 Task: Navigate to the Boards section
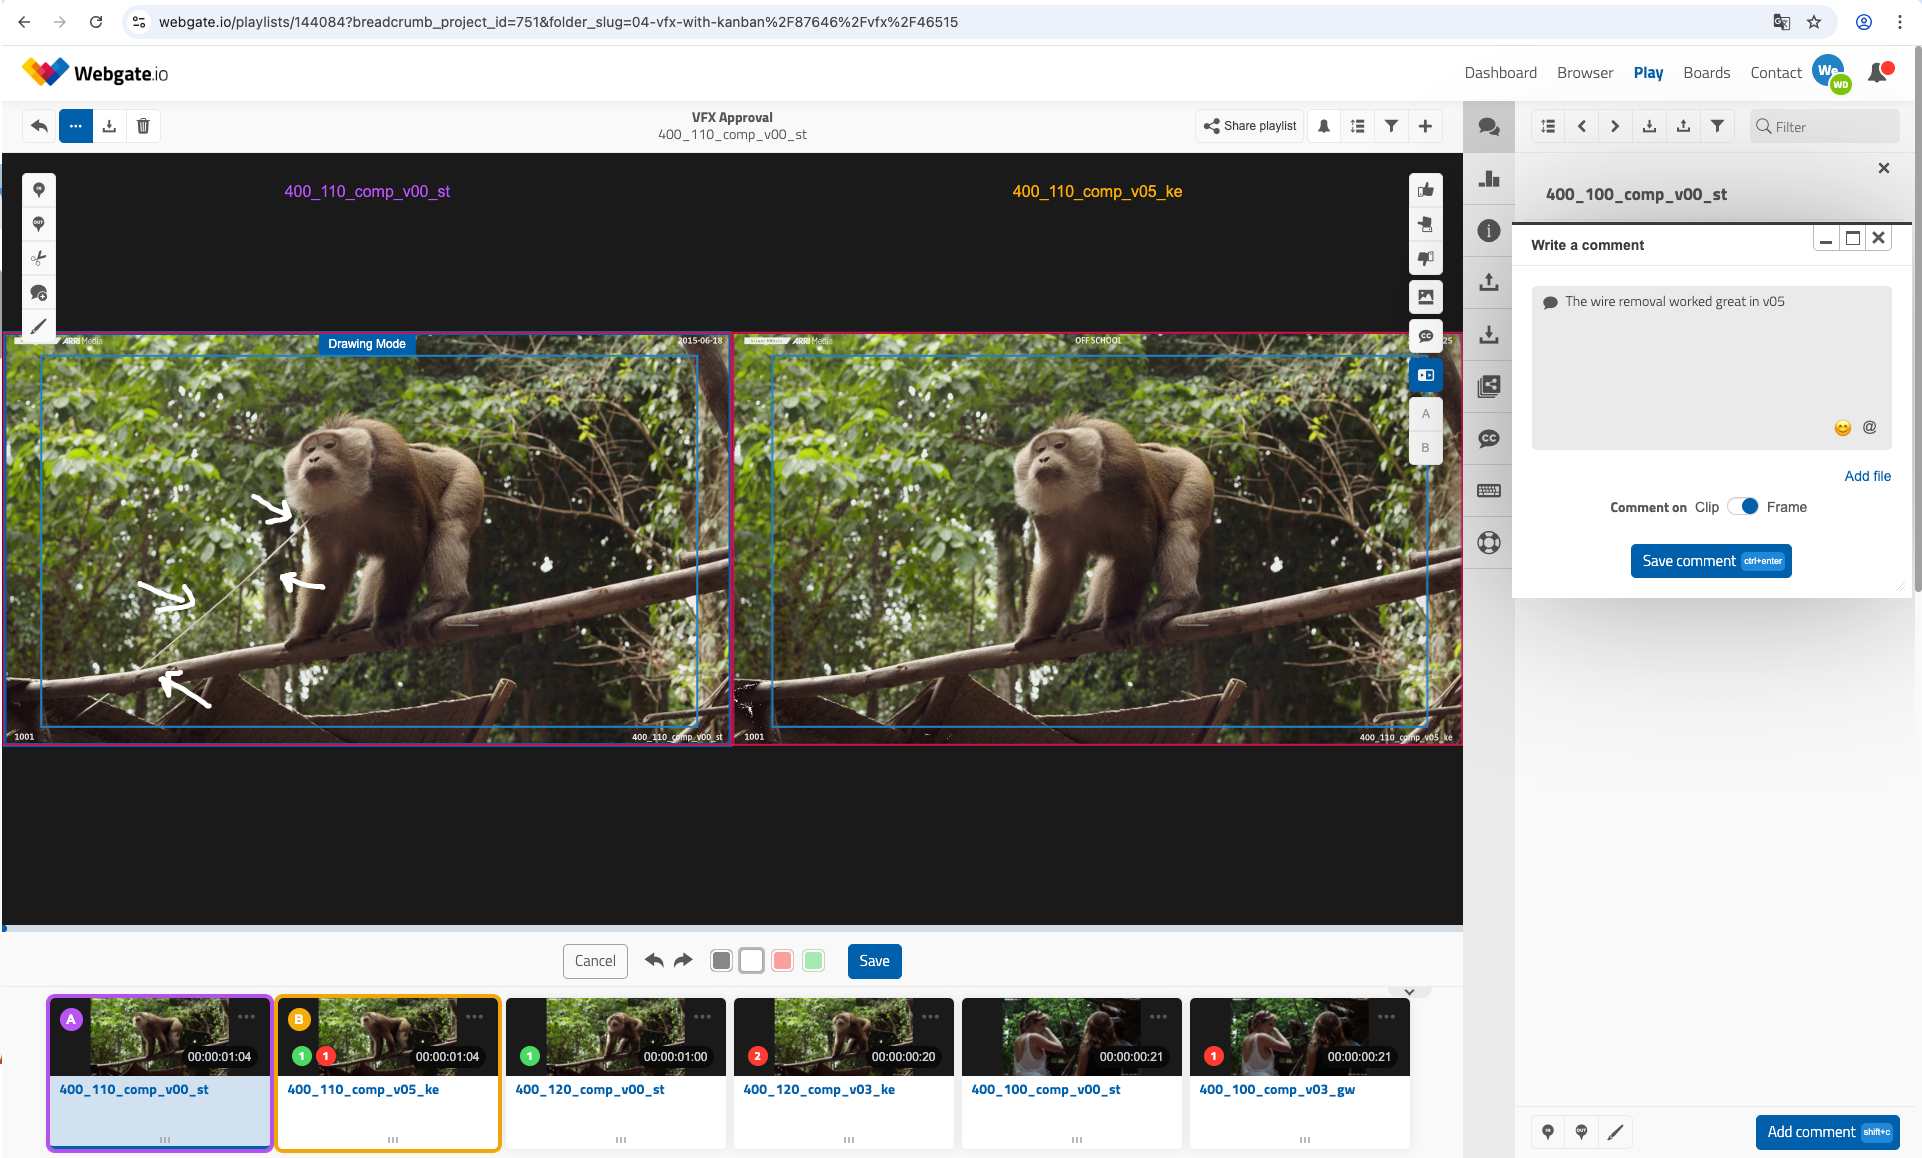[1707, 72]
